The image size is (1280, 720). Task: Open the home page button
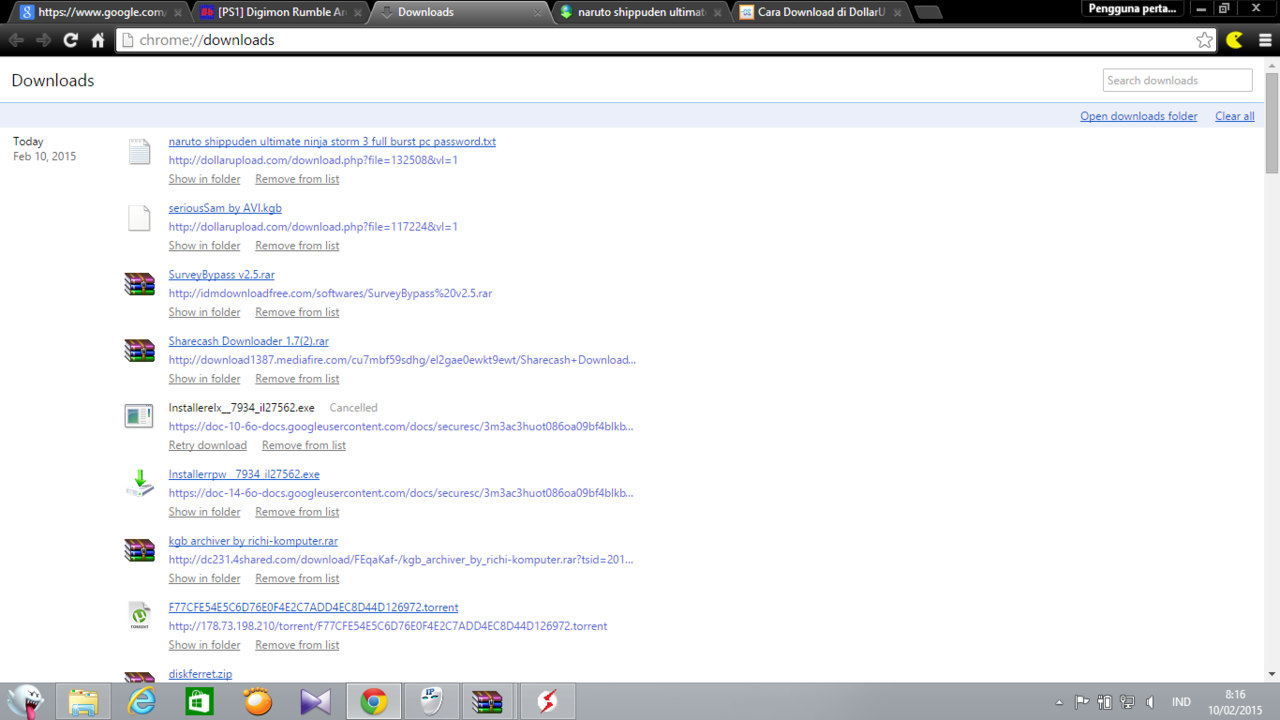97,40
